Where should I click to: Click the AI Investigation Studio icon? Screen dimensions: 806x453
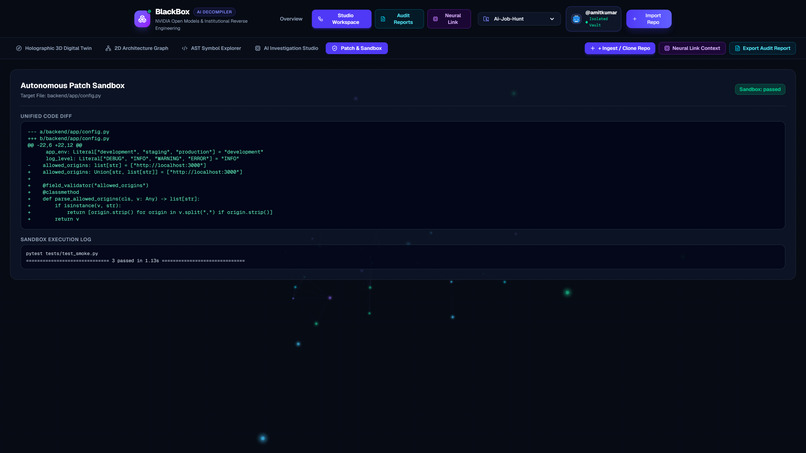[x=258, y=48]
